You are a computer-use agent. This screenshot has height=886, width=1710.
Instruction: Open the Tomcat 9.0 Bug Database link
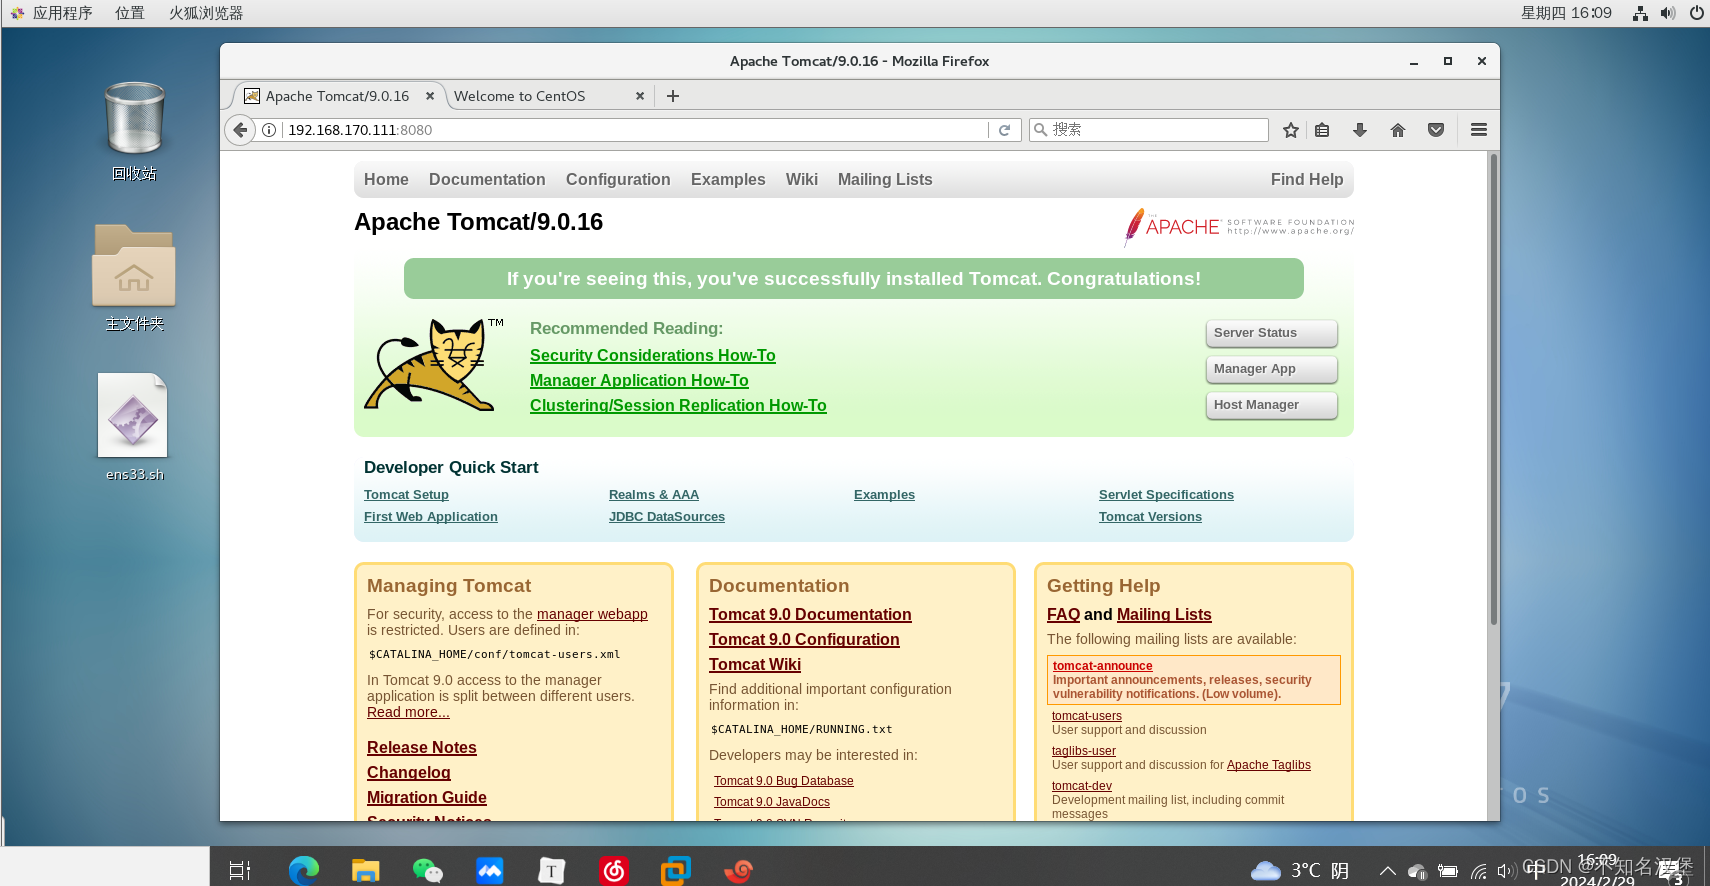784,781
